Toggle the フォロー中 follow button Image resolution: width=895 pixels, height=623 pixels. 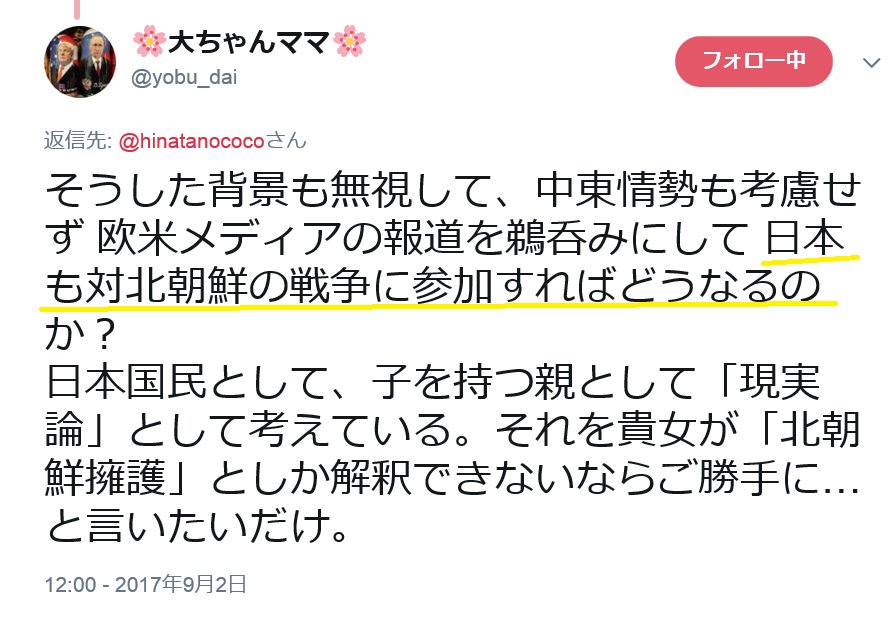point(753,61)
